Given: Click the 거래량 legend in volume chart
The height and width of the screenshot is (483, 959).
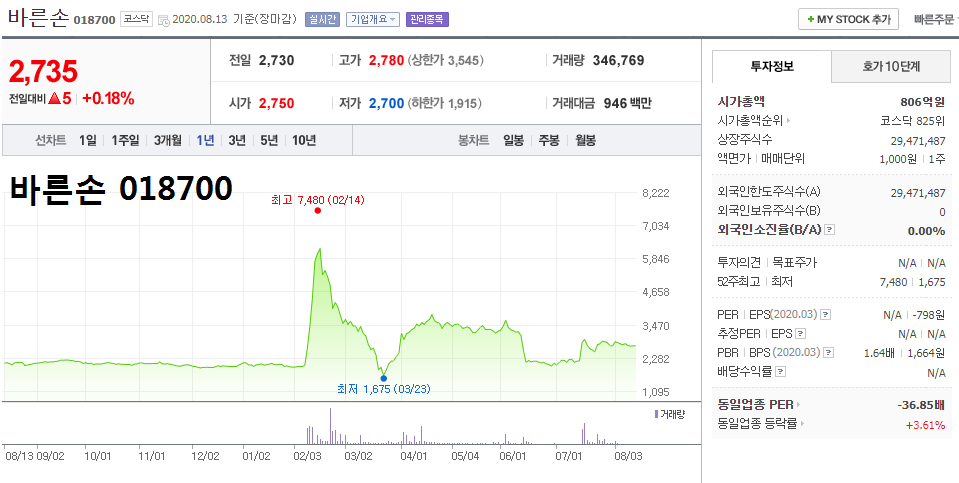Looking at the screenshot, I should coord(670,415).
